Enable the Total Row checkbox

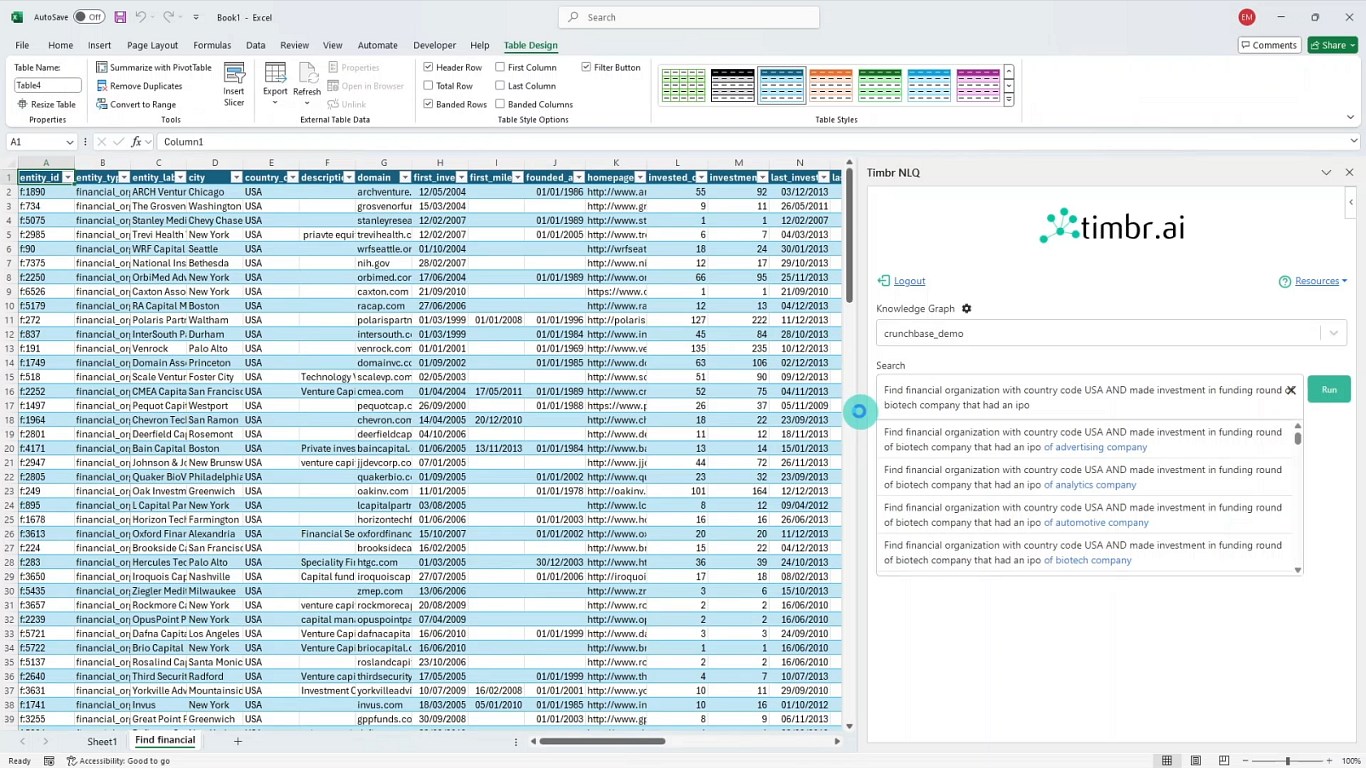(428, 86)
